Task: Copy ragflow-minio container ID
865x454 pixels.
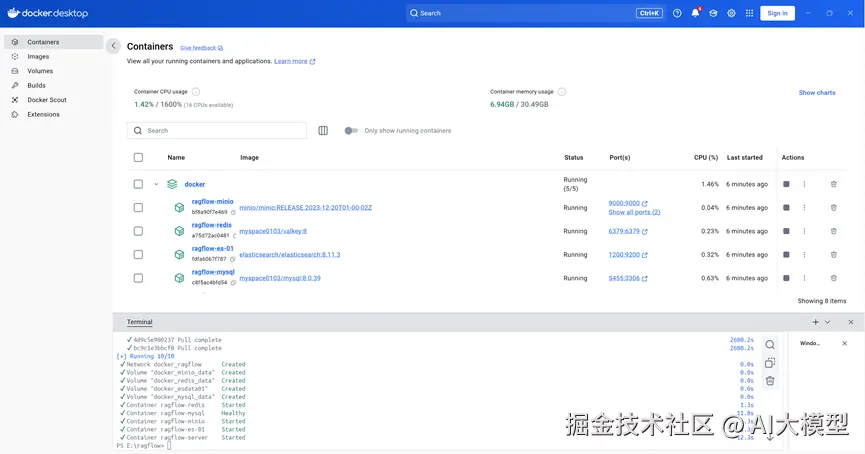Action: 233,212
